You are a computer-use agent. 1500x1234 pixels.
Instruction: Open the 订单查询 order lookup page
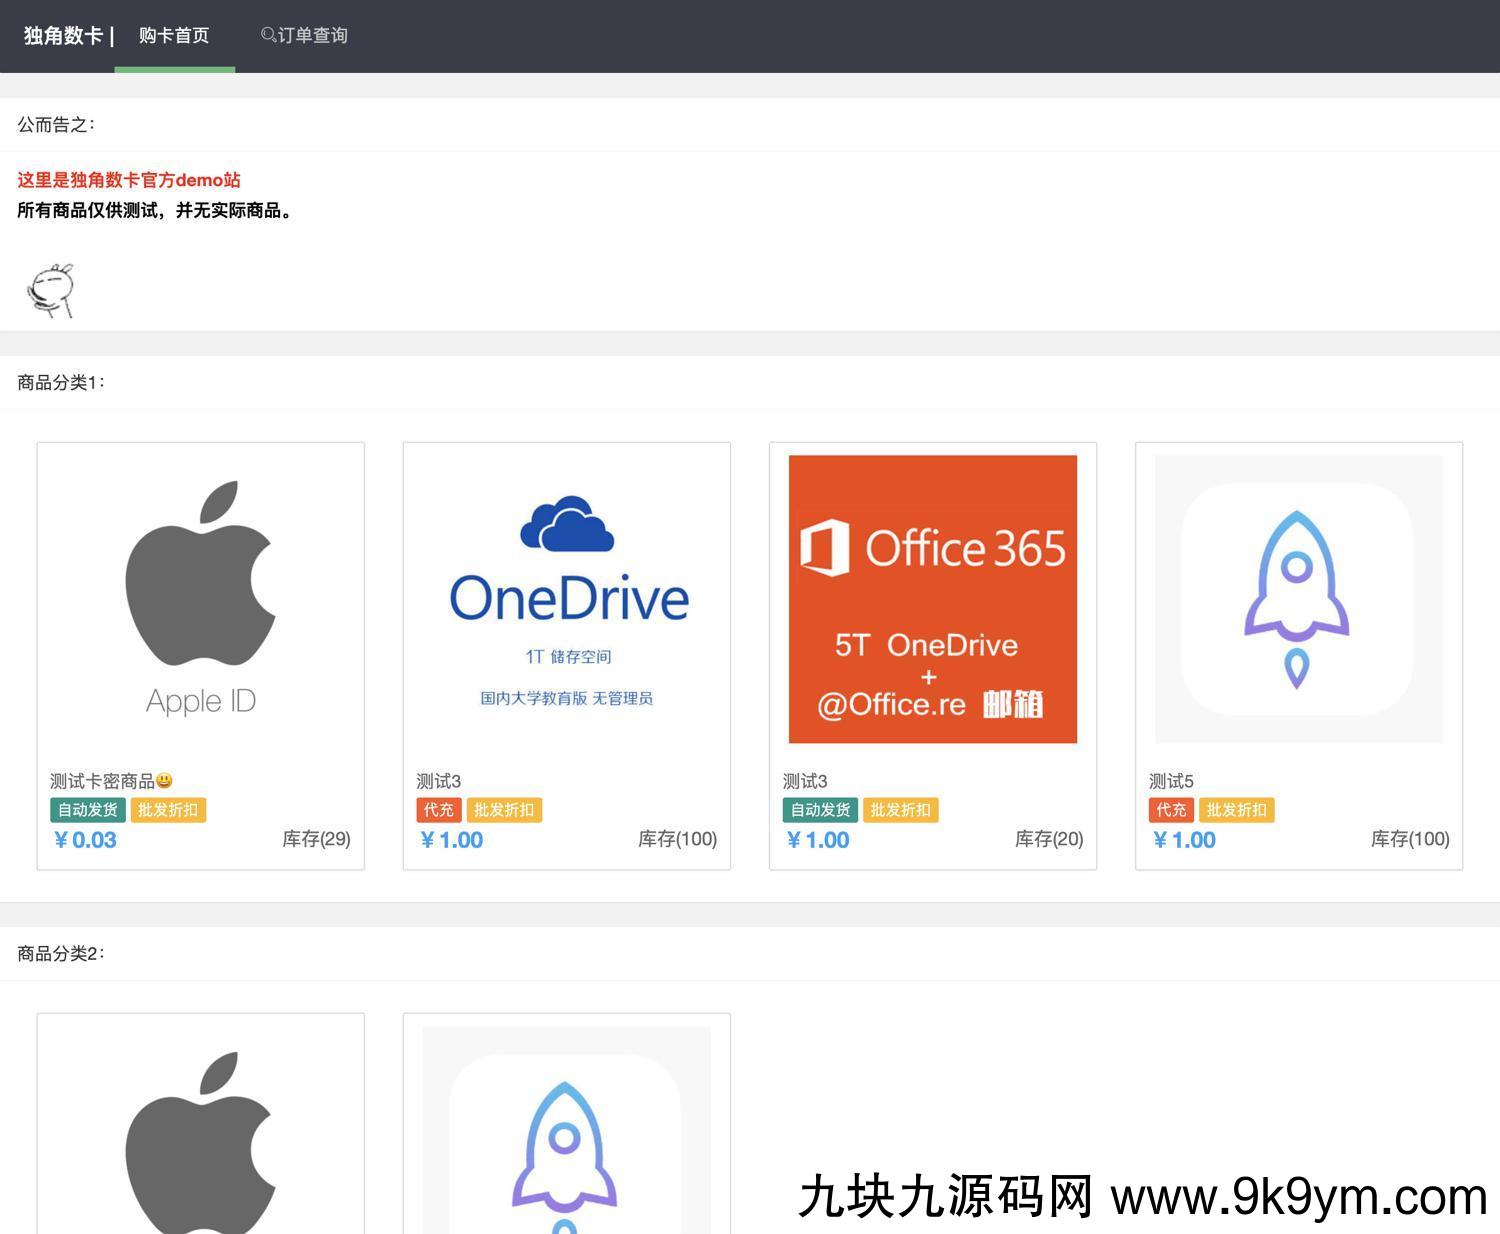pos(312,36)
